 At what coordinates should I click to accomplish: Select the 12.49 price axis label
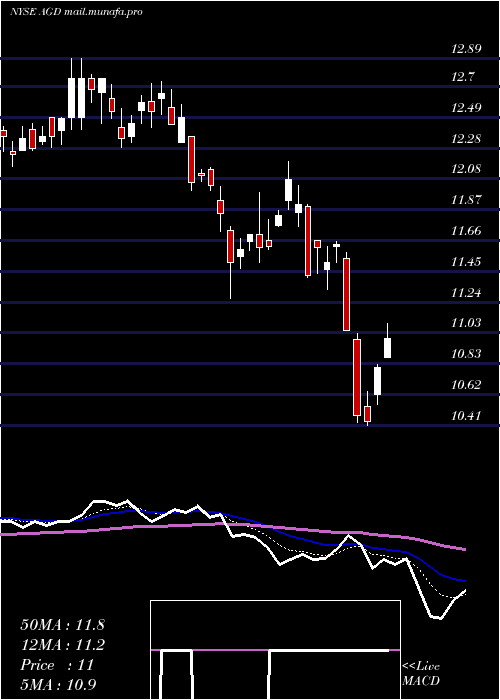(x=466, y=108)
